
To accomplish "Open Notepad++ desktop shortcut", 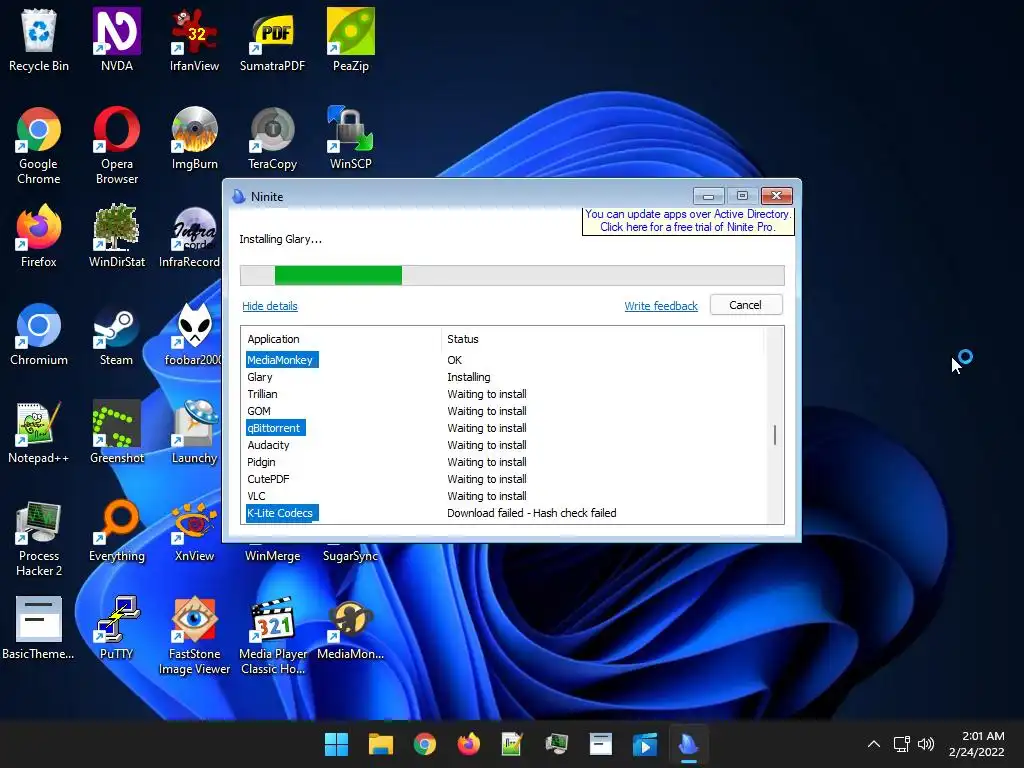I will click(39, 432).
